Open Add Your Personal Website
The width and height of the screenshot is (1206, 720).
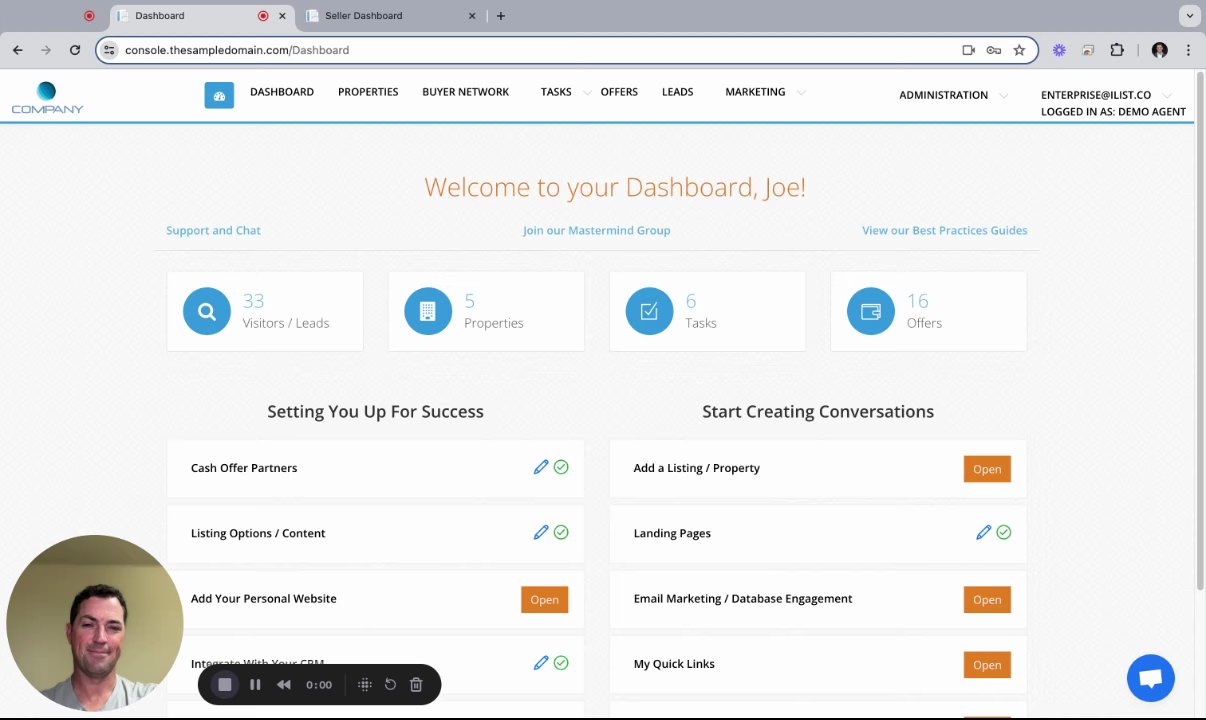(544, 599)
